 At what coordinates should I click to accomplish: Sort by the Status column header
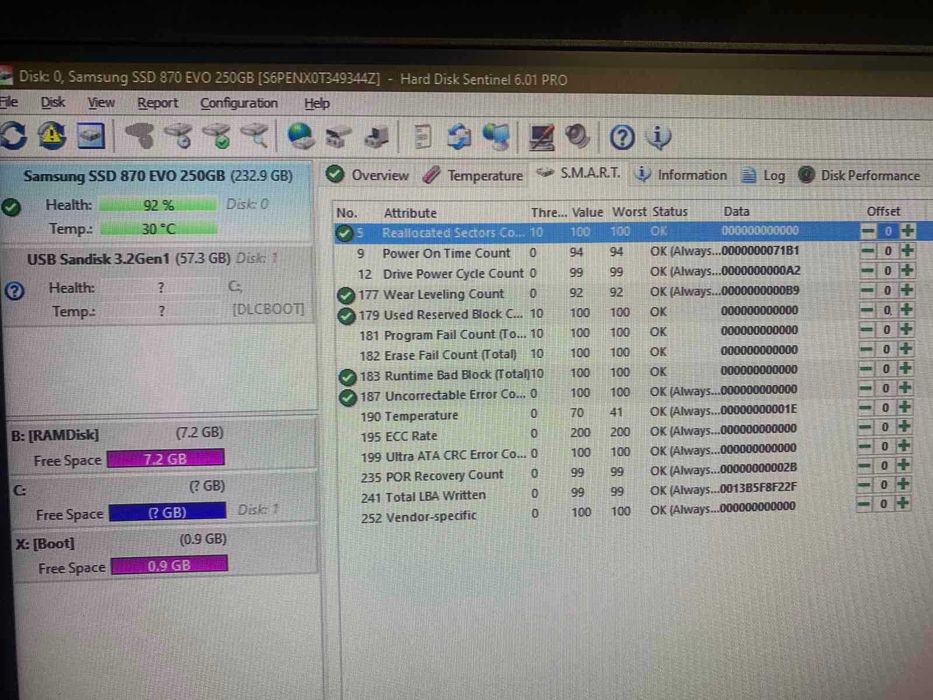coord(669,211)
